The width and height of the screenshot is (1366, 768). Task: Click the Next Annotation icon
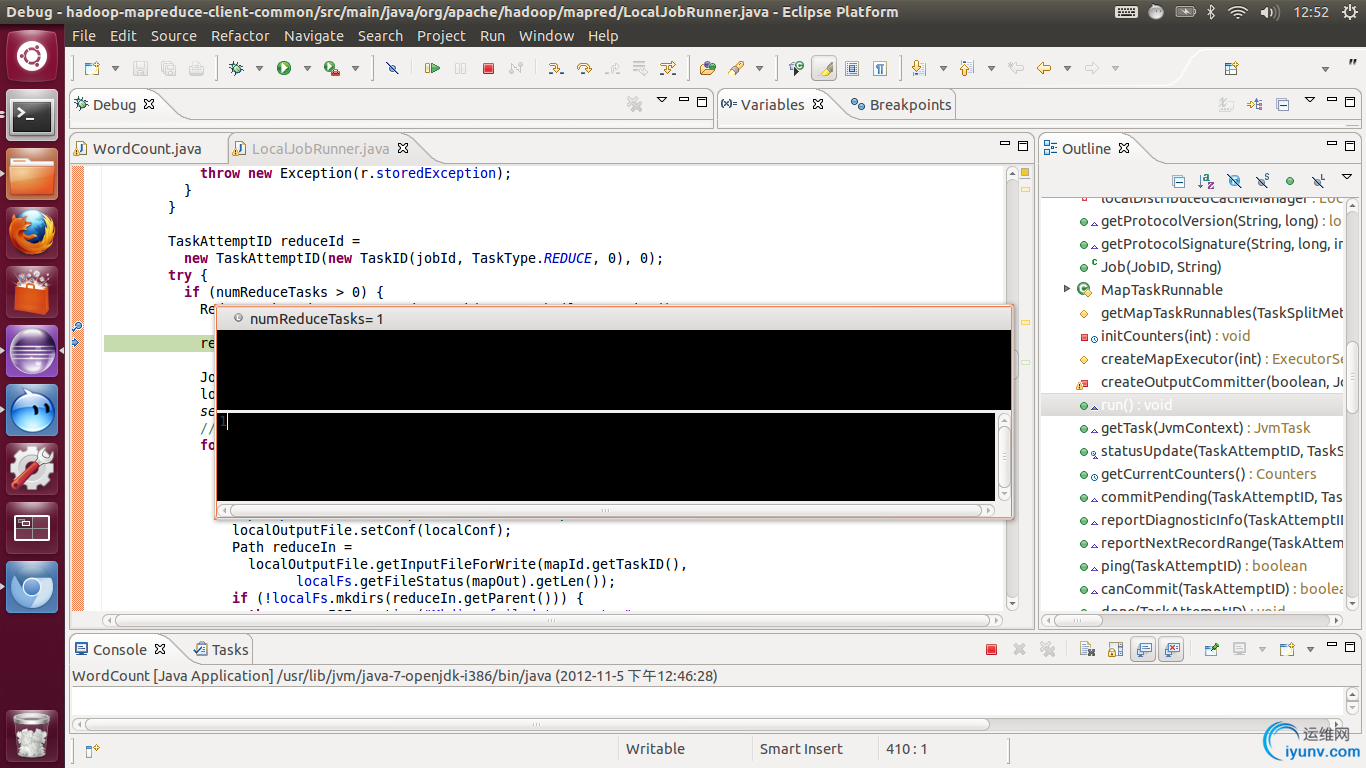click(918, 68)
